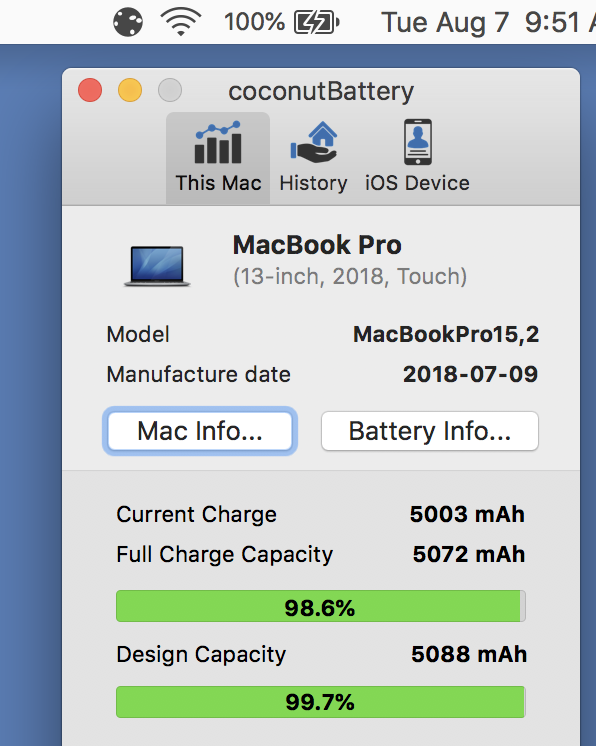This screenshot has height=746, width=596.
Task: Open the Battery Info... button
Action: click(x=430, y=431)
